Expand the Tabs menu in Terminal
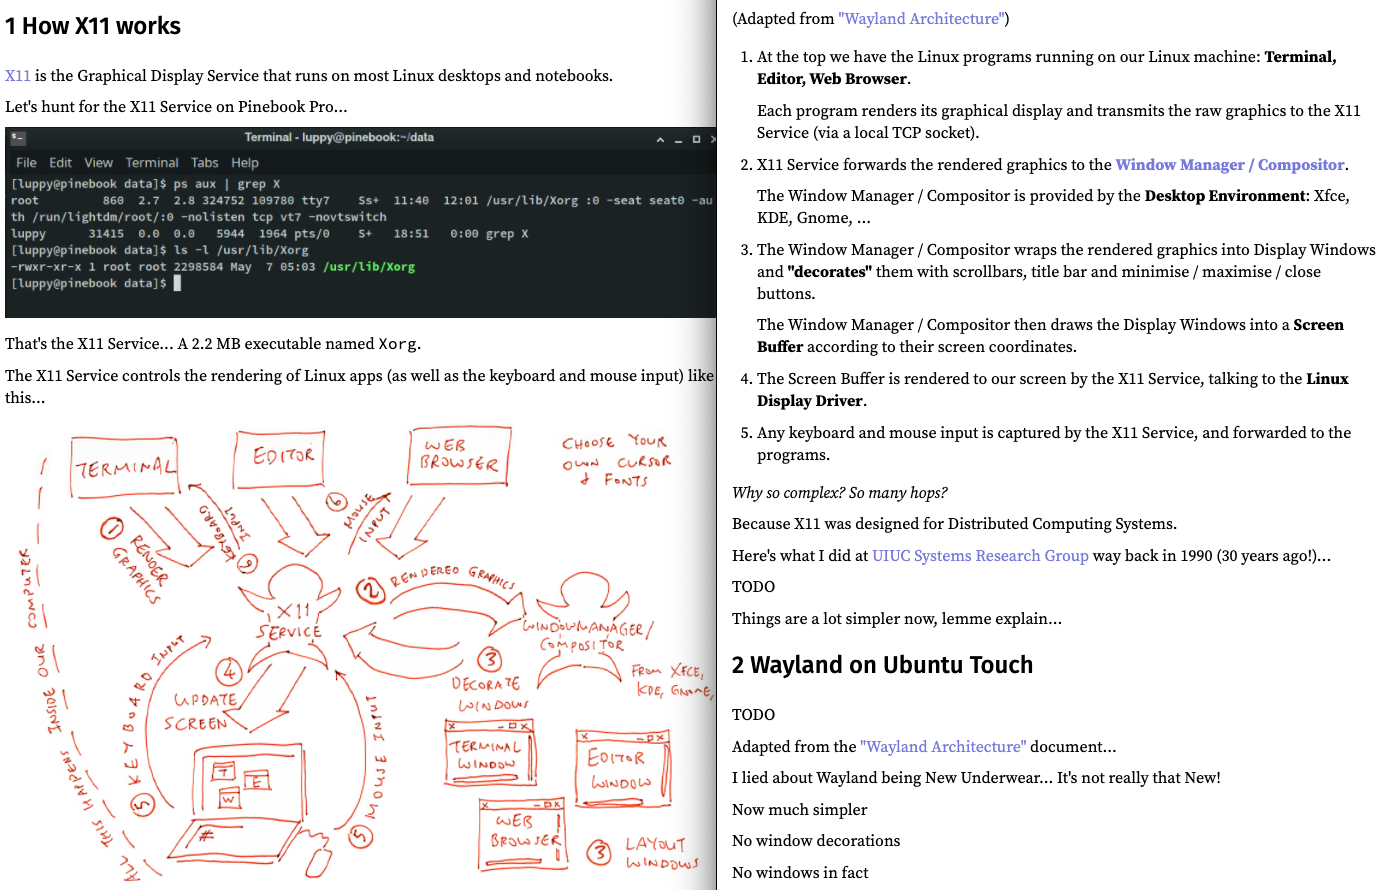The image size is (1386, 890). click(x=205, y=163)
